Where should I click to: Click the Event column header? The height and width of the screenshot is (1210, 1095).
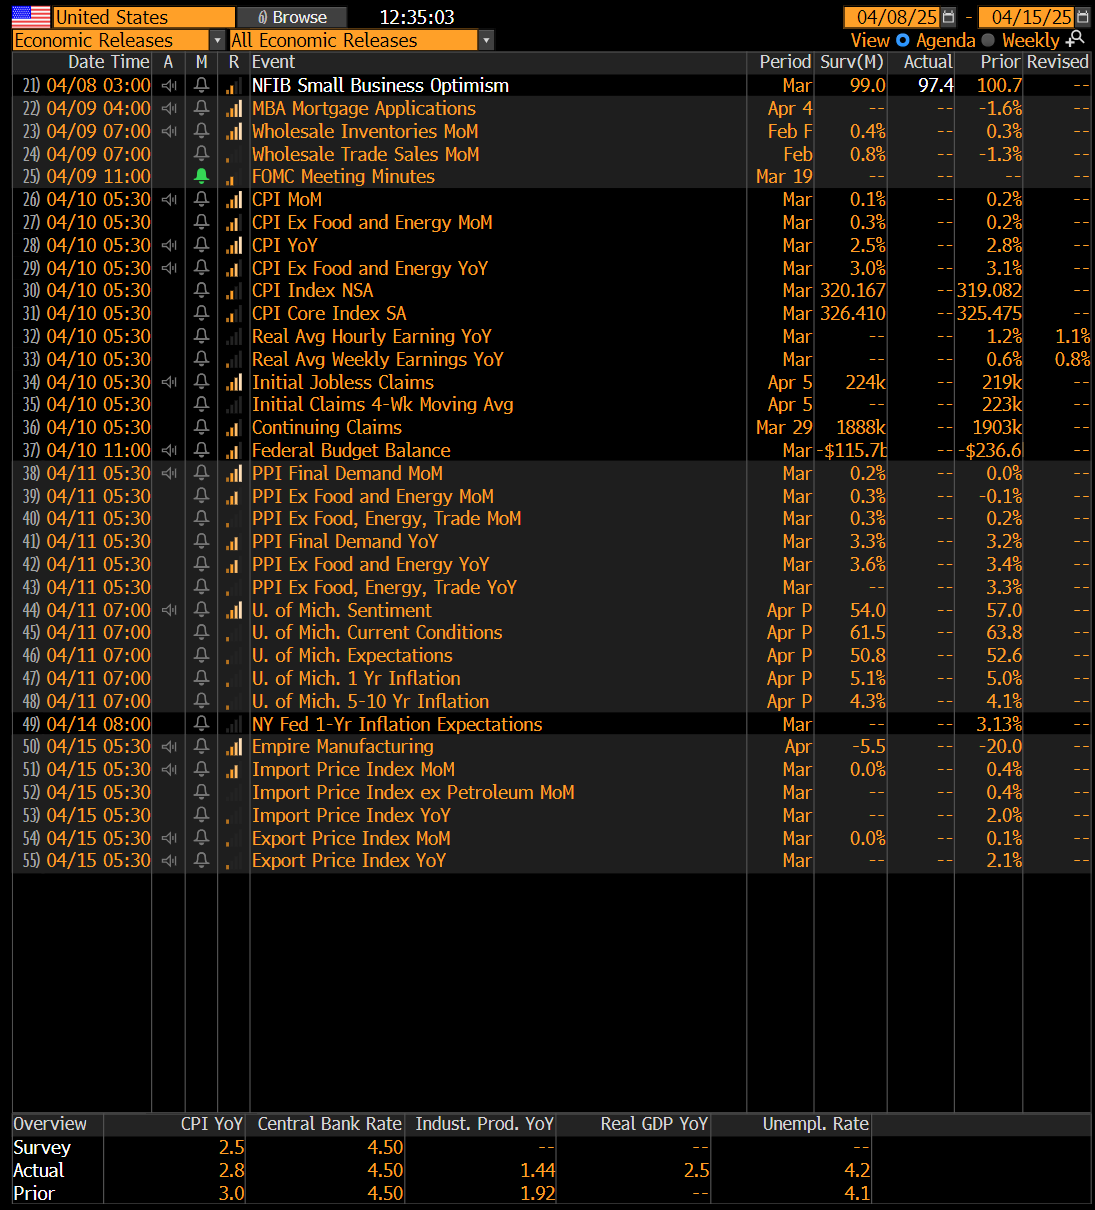tap(273, 62)
